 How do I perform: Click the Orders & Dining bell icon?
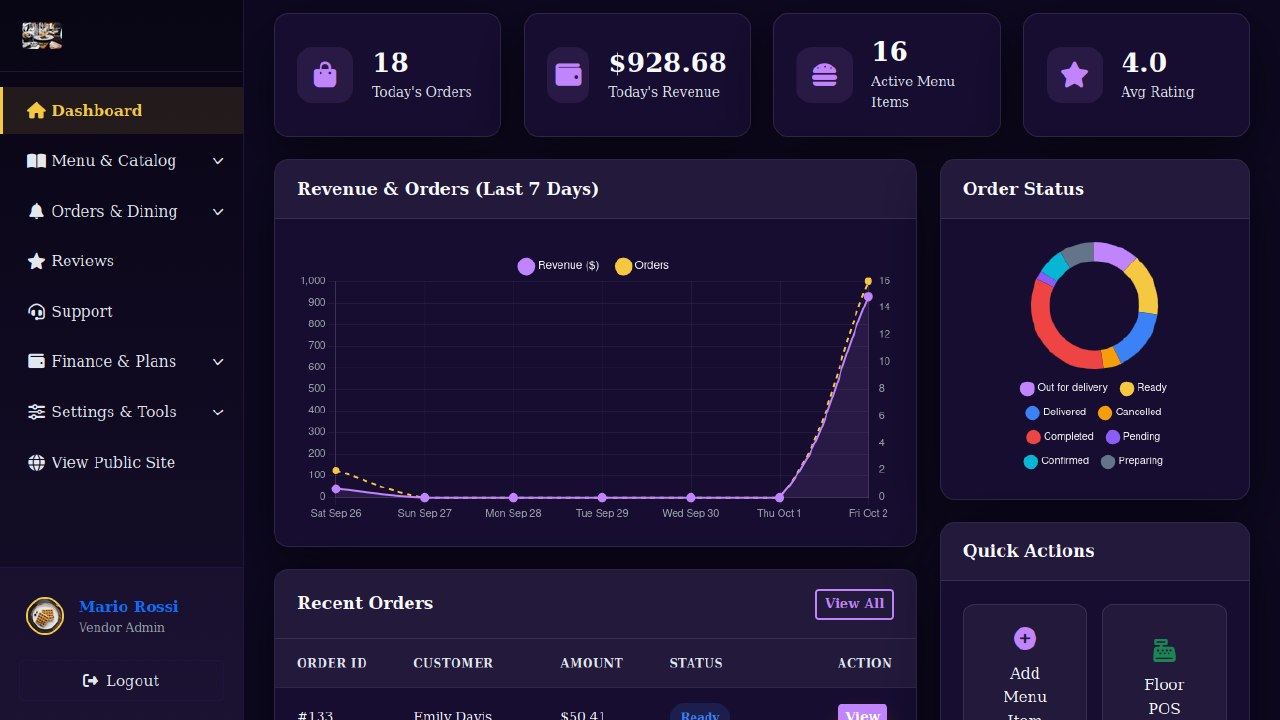(x=37, y=211)
